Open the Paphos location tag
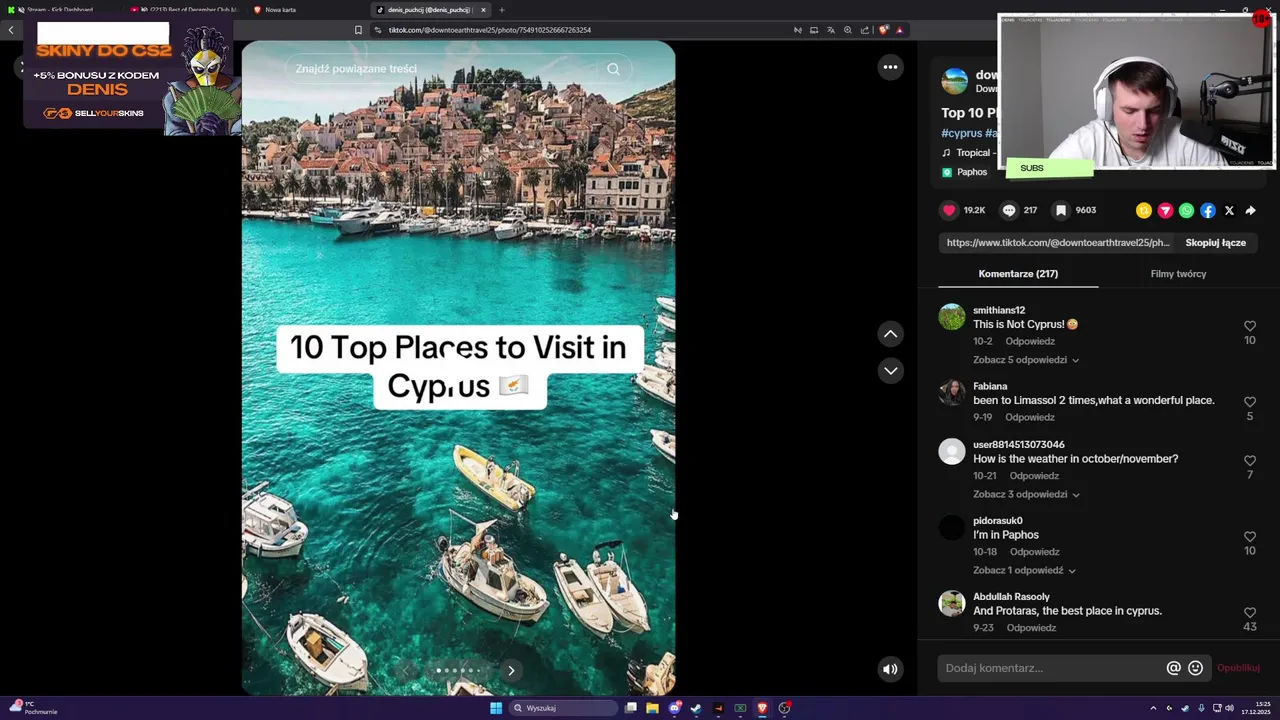1280x720 pixels. (x=964, y=172)
